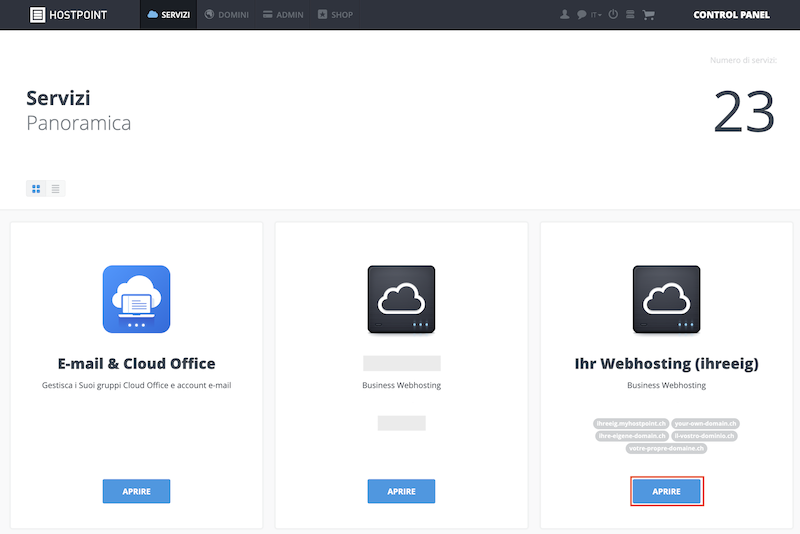Click the Servizi page heading
The width and height of the screenshot is (800, 534).
58,98
